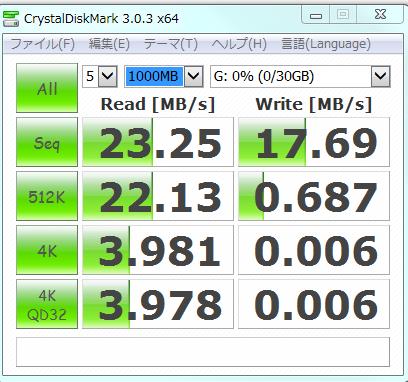408x382 pixels.
Task: Click the CrystalDiskMark title bar app icon
Action: [11, 18]
